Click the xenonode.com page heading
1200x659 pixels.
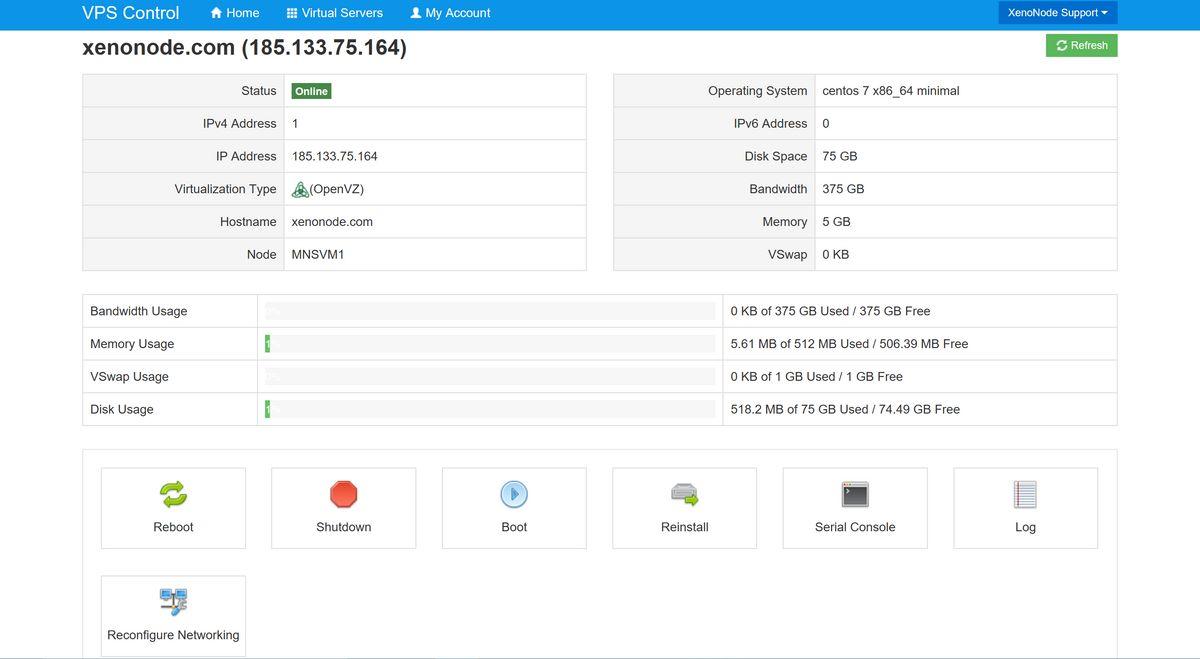pyautogui.click(x=244, y=47)
